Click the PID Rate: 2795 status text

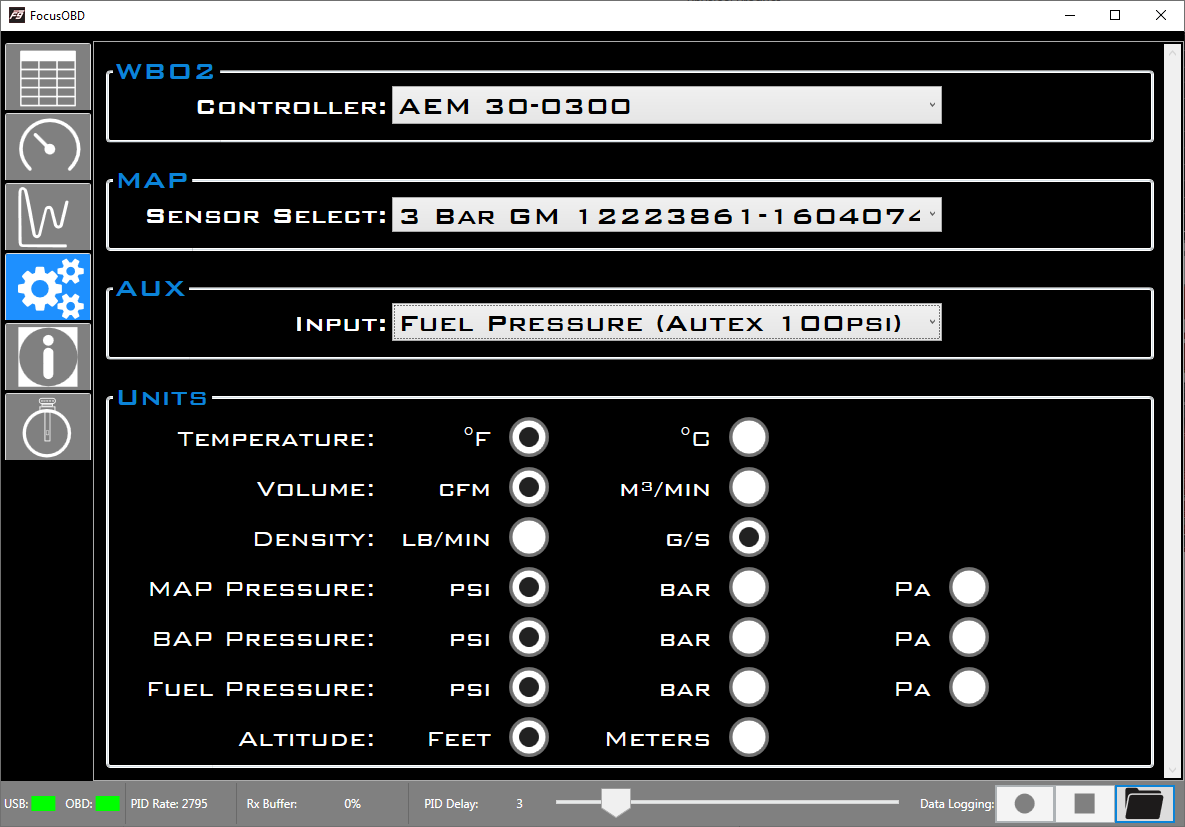(169, 804)
